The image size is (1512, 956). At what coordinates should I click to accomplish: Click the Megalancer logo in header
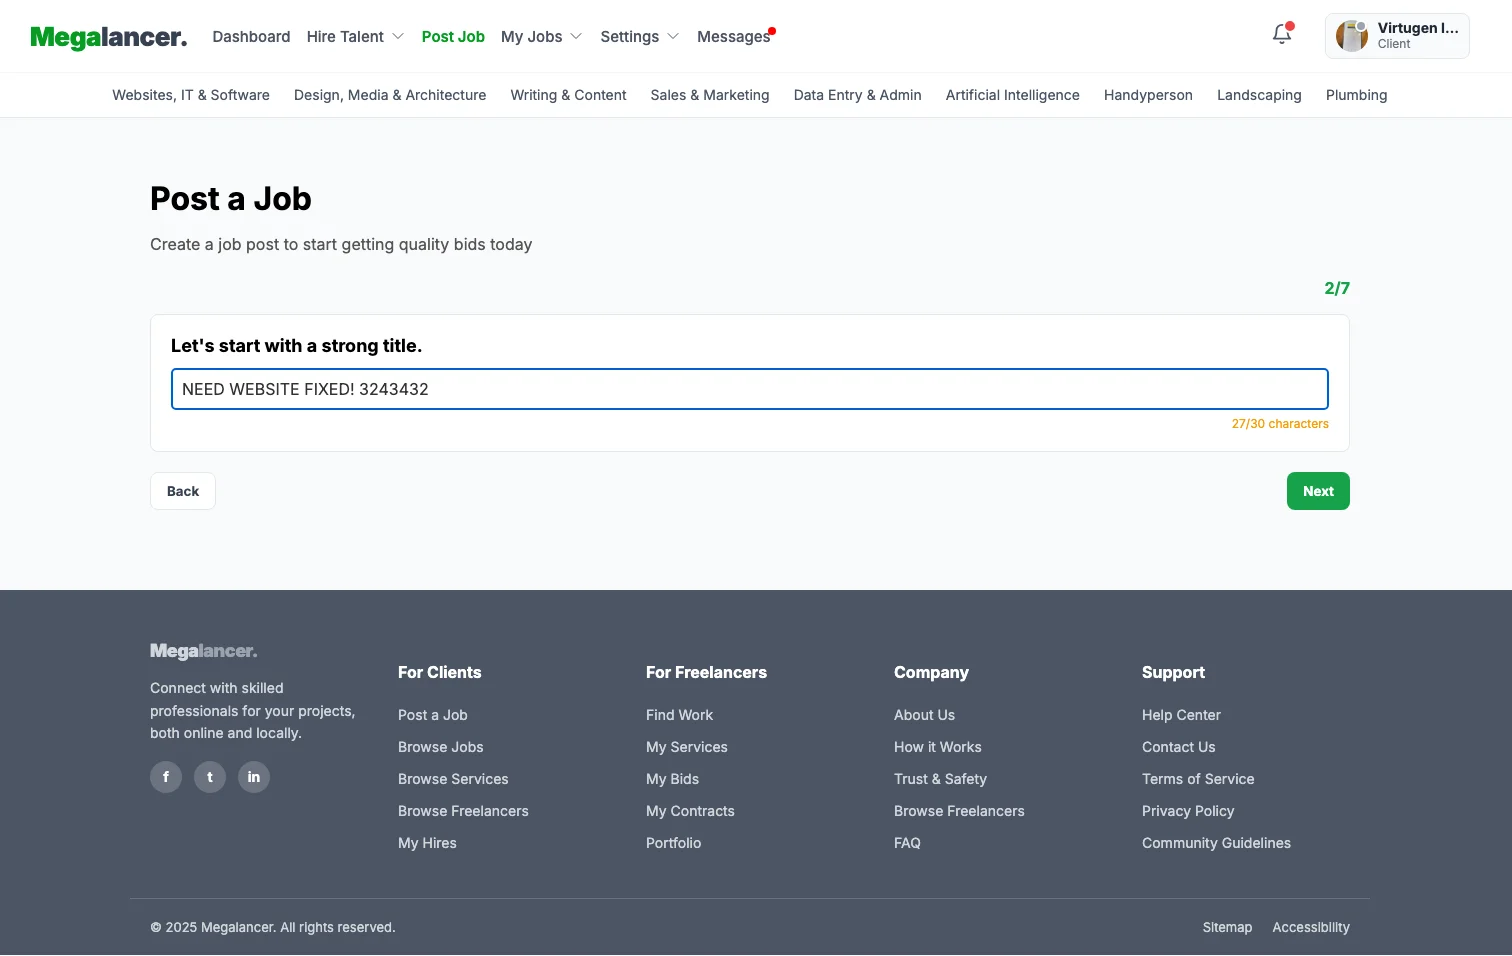109,37
